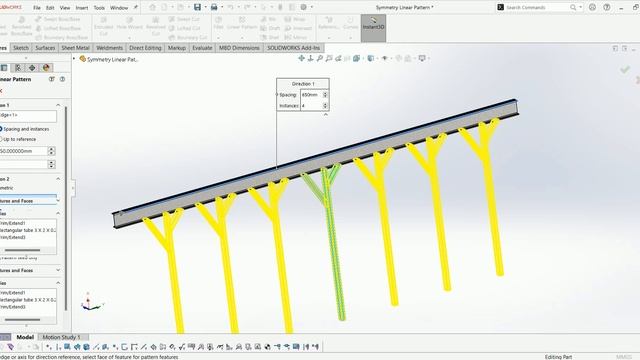Open the Window menu

pos(119,8)
